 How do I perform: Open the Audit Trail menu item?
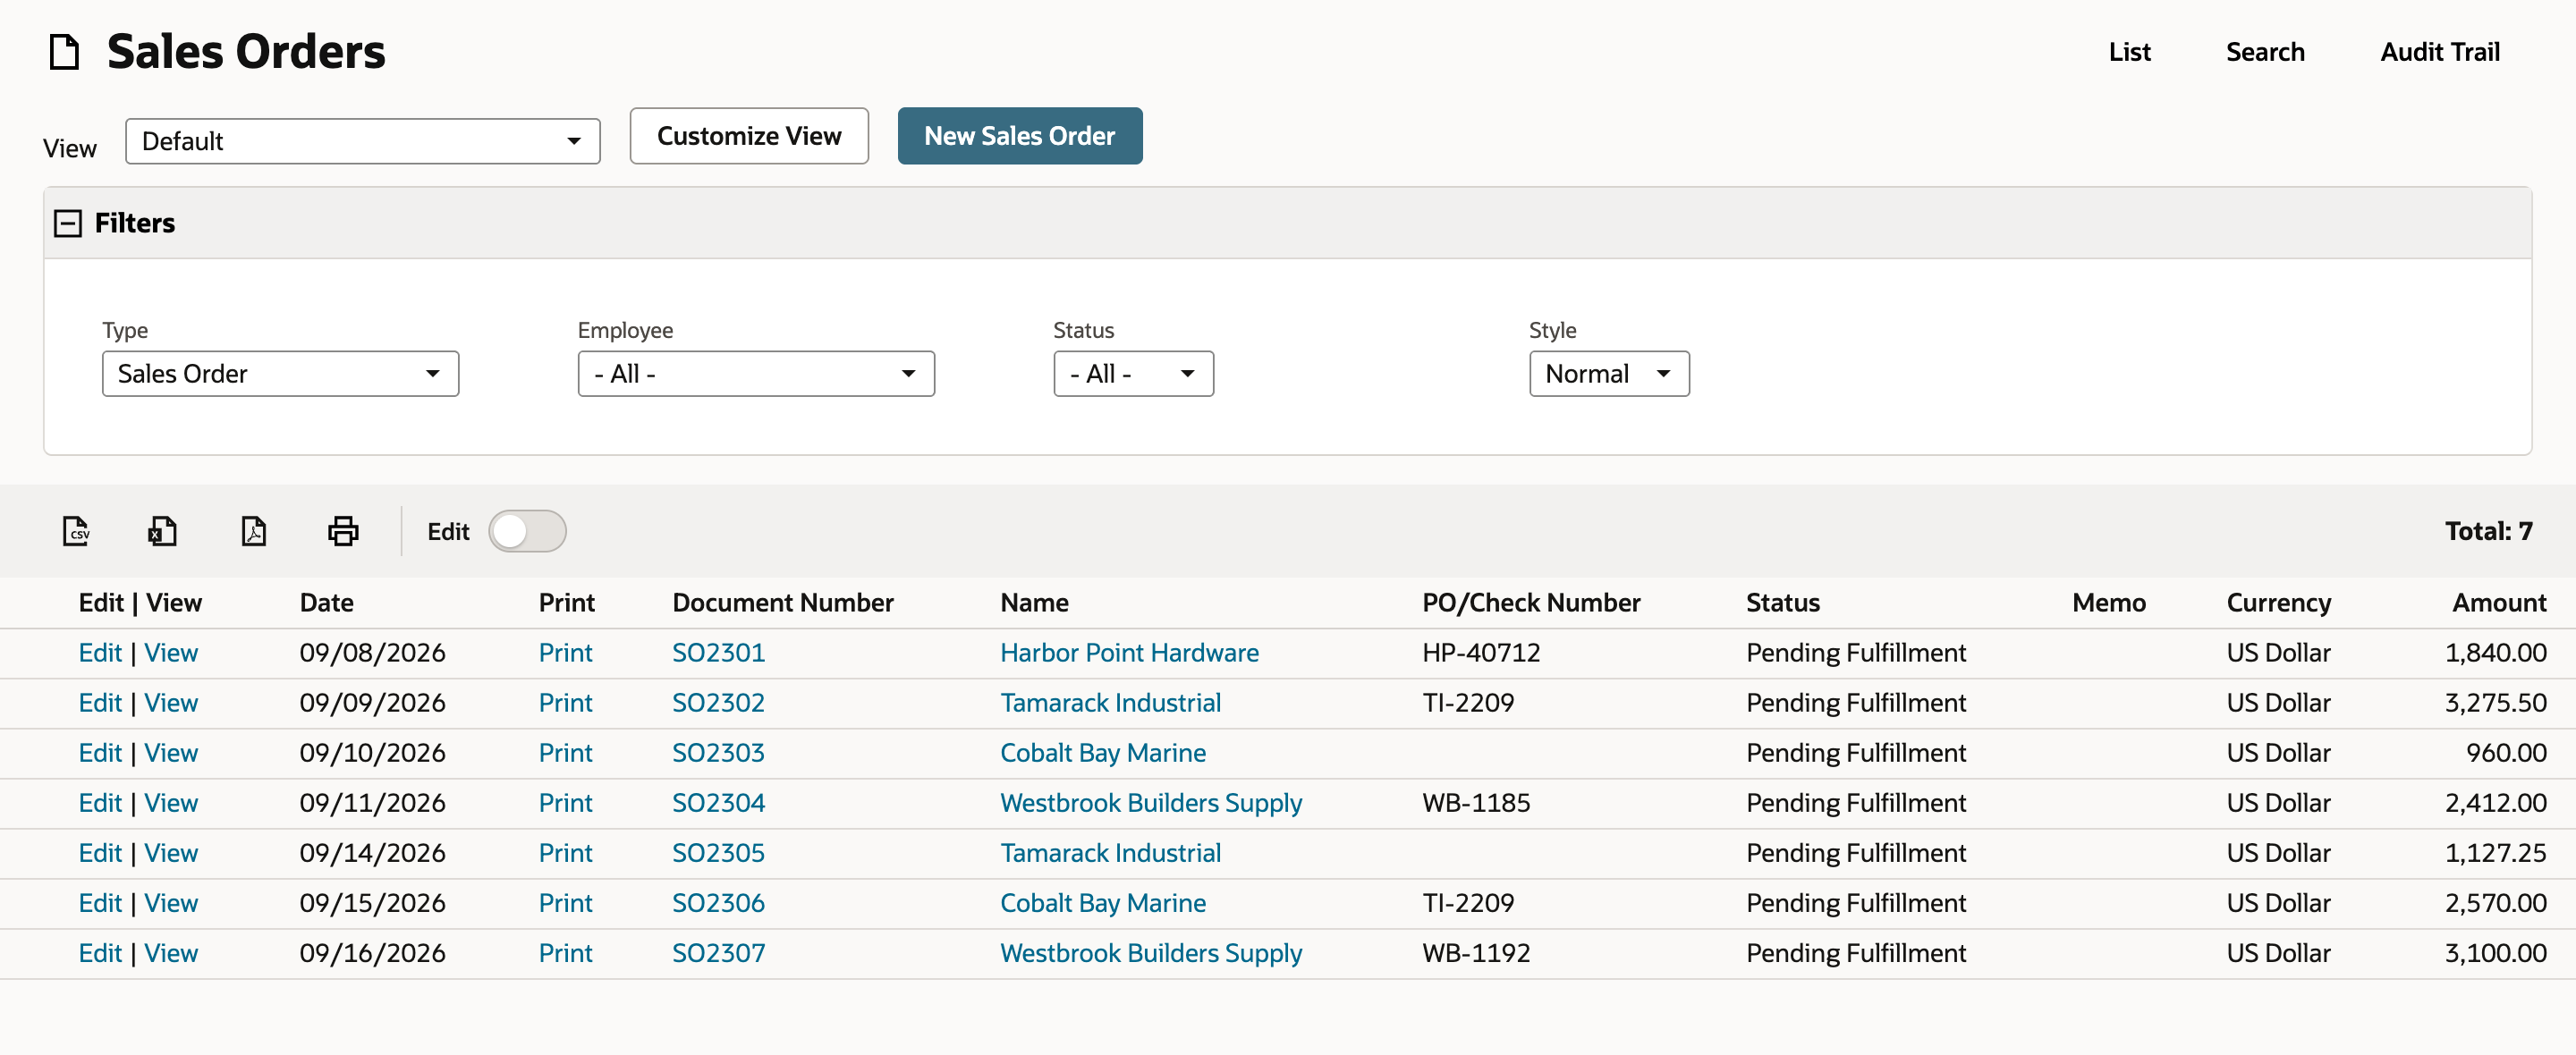coord(2440,52)
